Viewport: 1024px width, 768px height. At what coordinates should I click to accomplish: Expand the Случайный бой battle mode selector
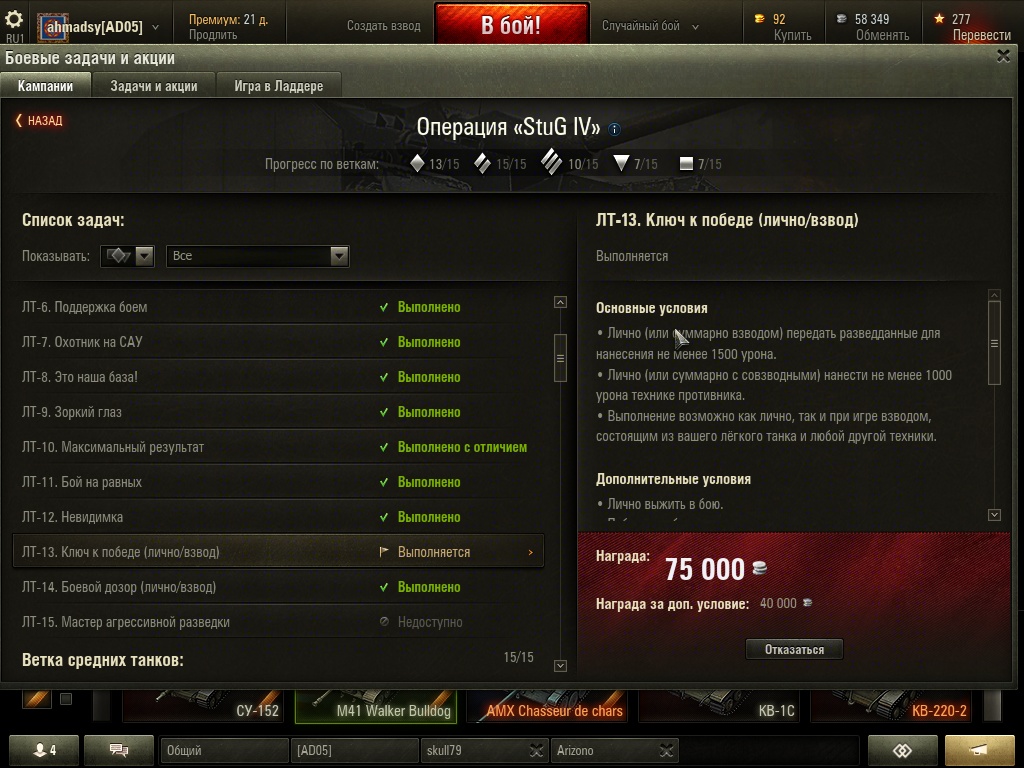pos(650,26)
